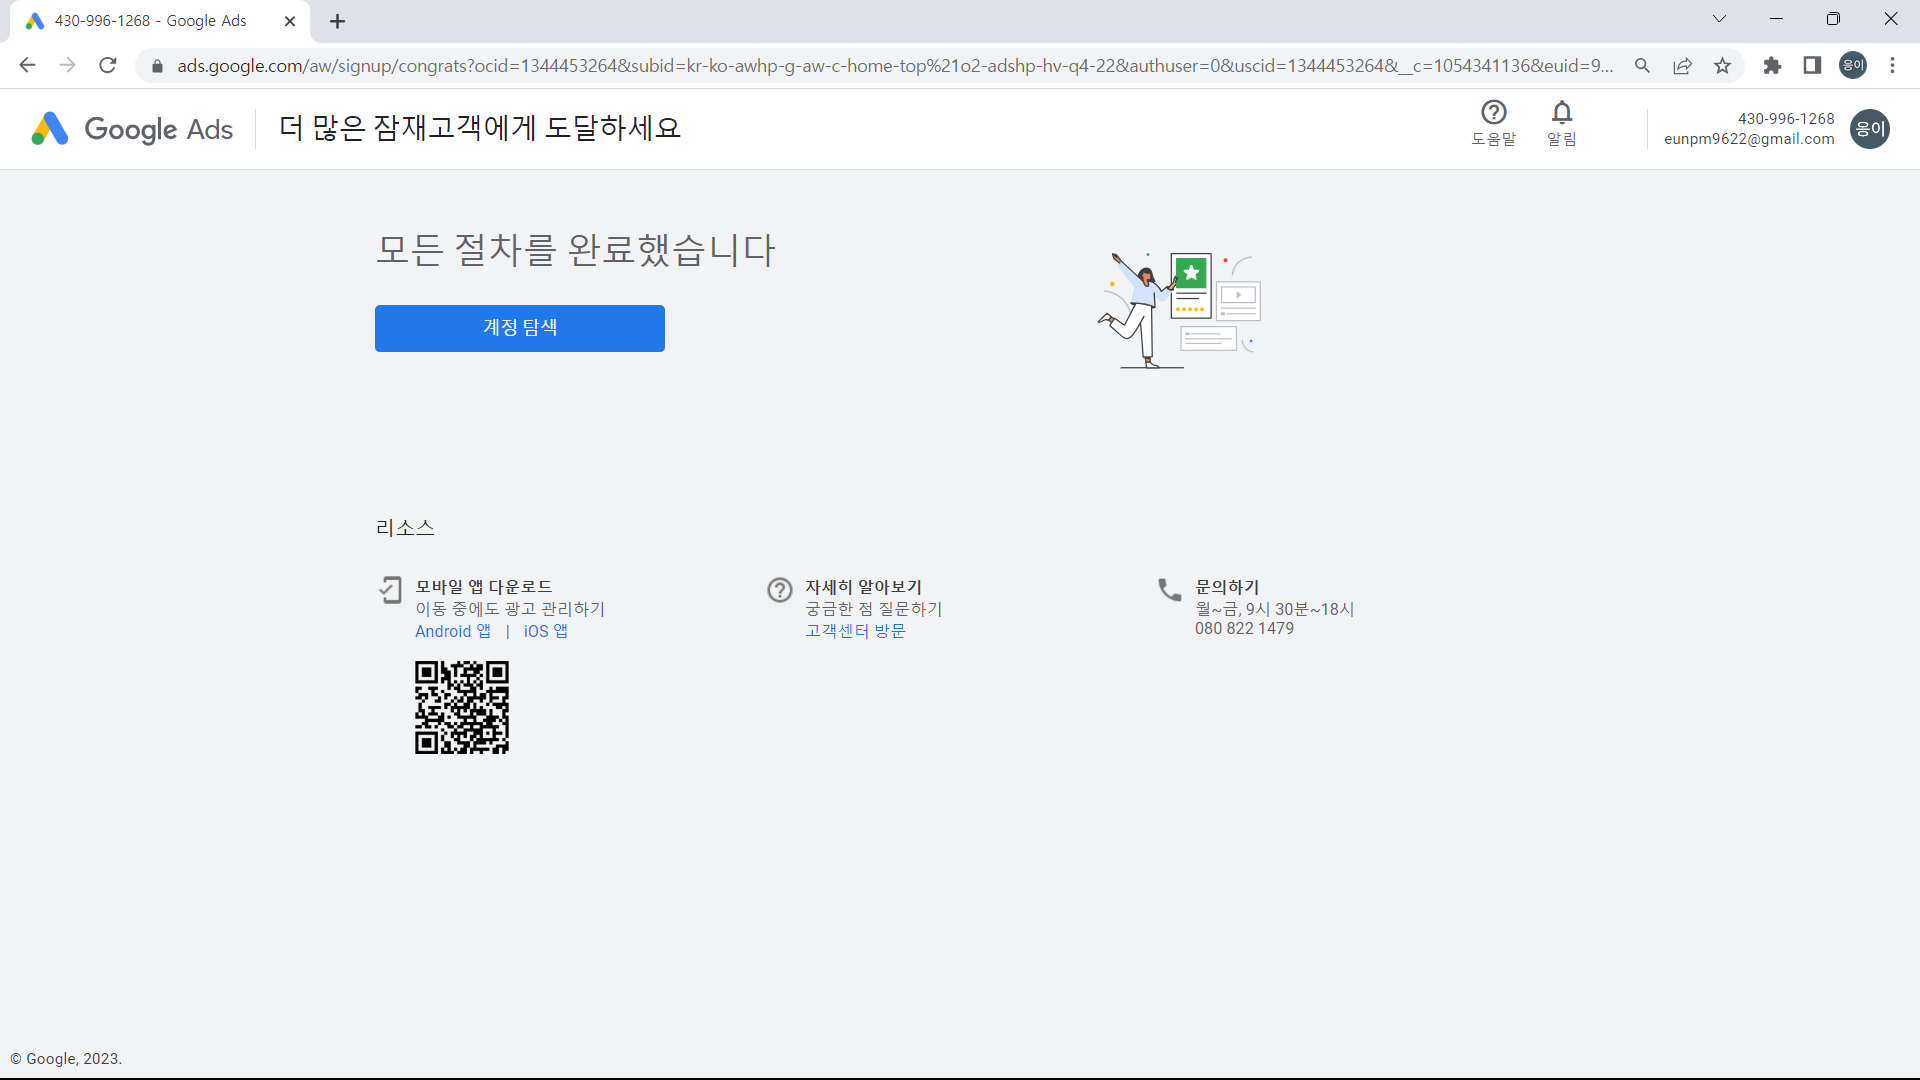
Task: Click the share icon in the address bar
Action: [1683, 65]
